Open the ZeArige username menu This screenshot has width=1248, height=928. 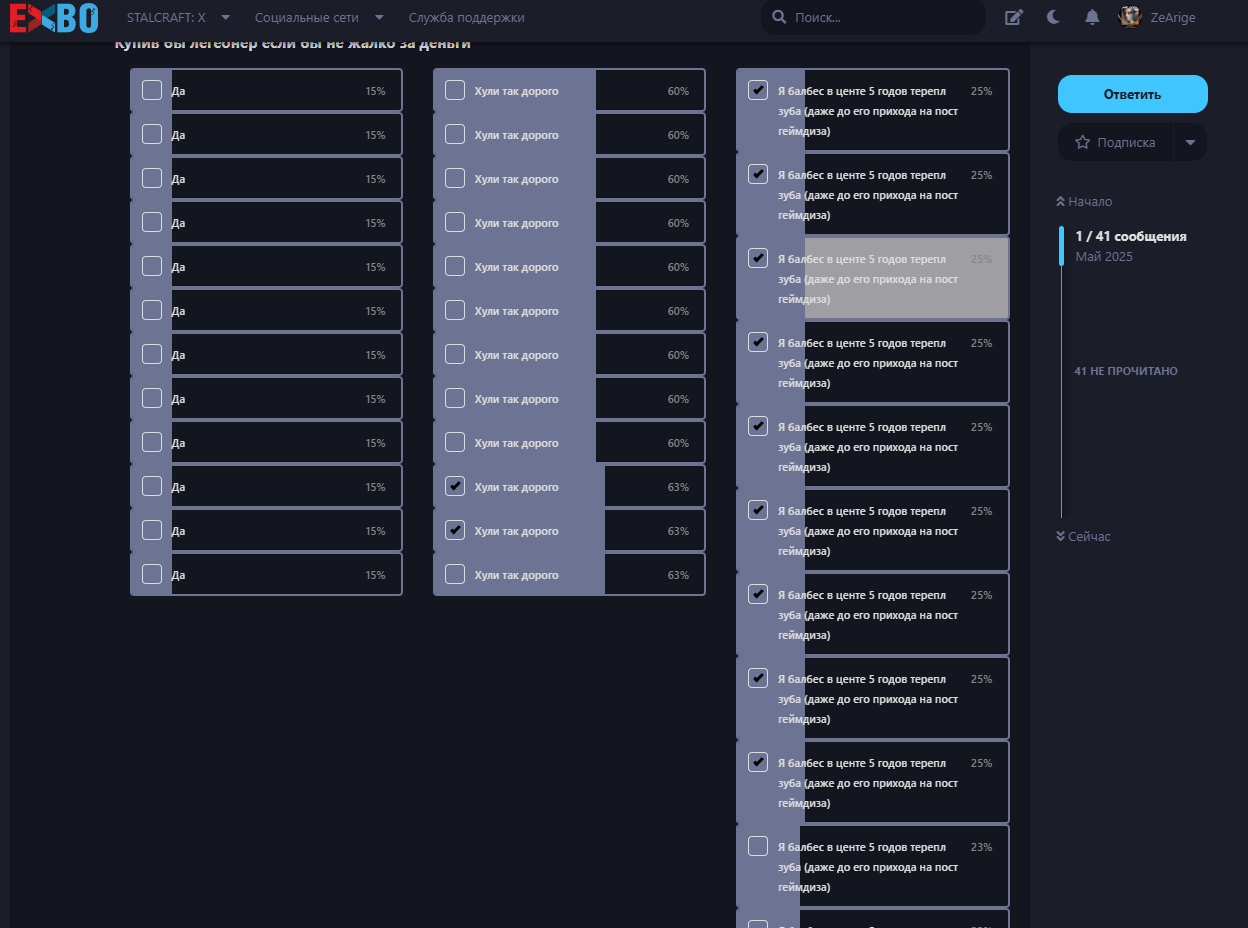tap(1173, 18)
